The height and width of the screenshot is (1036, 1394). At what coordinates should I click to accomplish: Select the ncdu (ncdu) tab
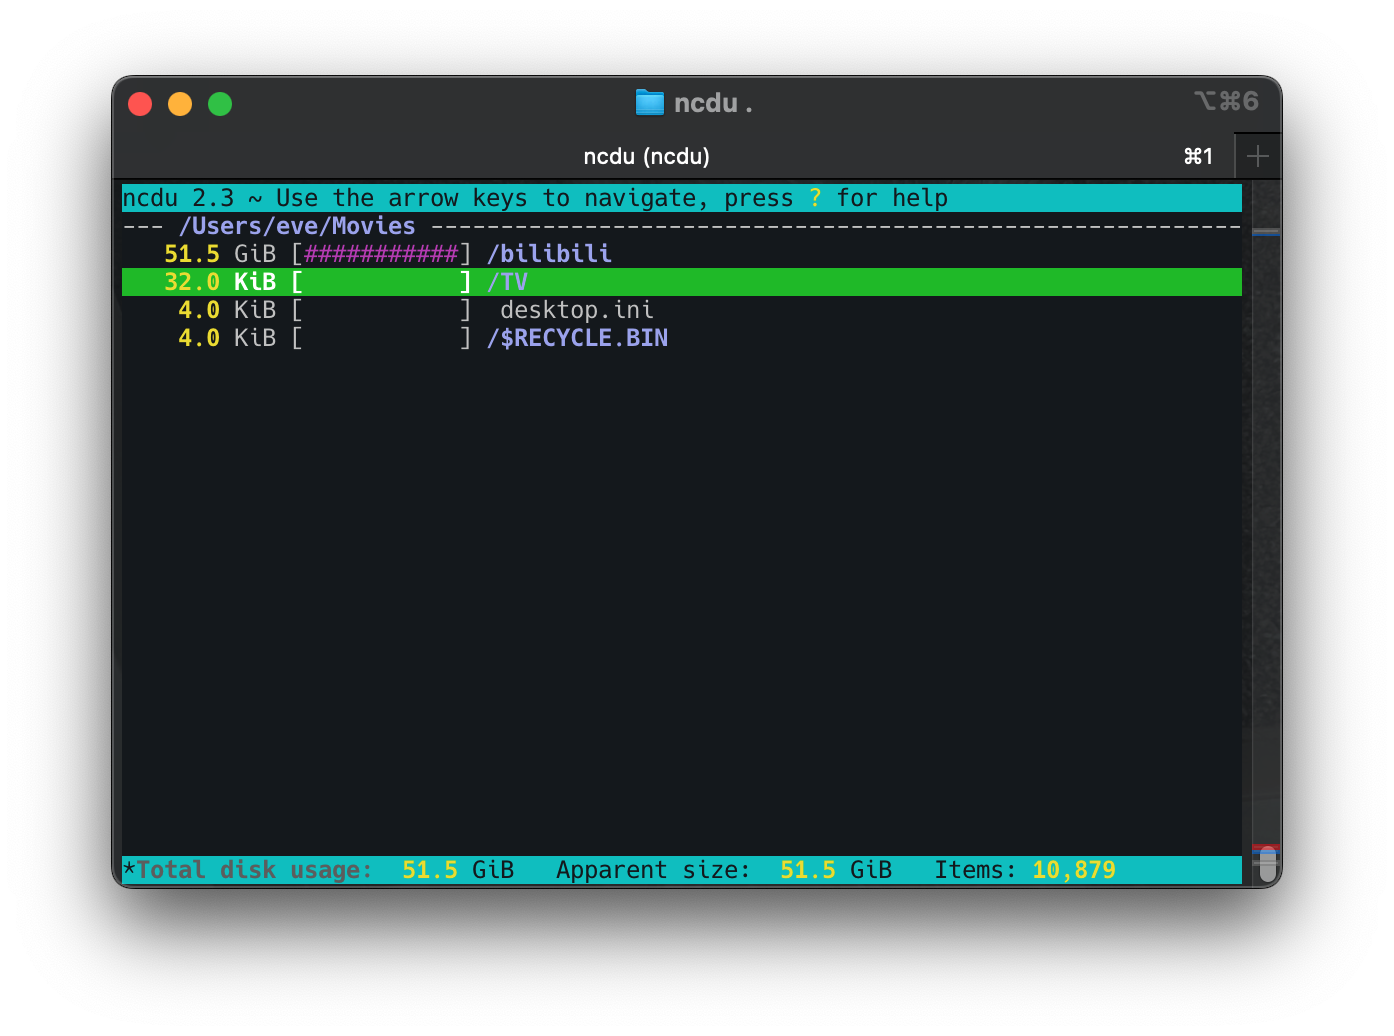click(647, 156)
